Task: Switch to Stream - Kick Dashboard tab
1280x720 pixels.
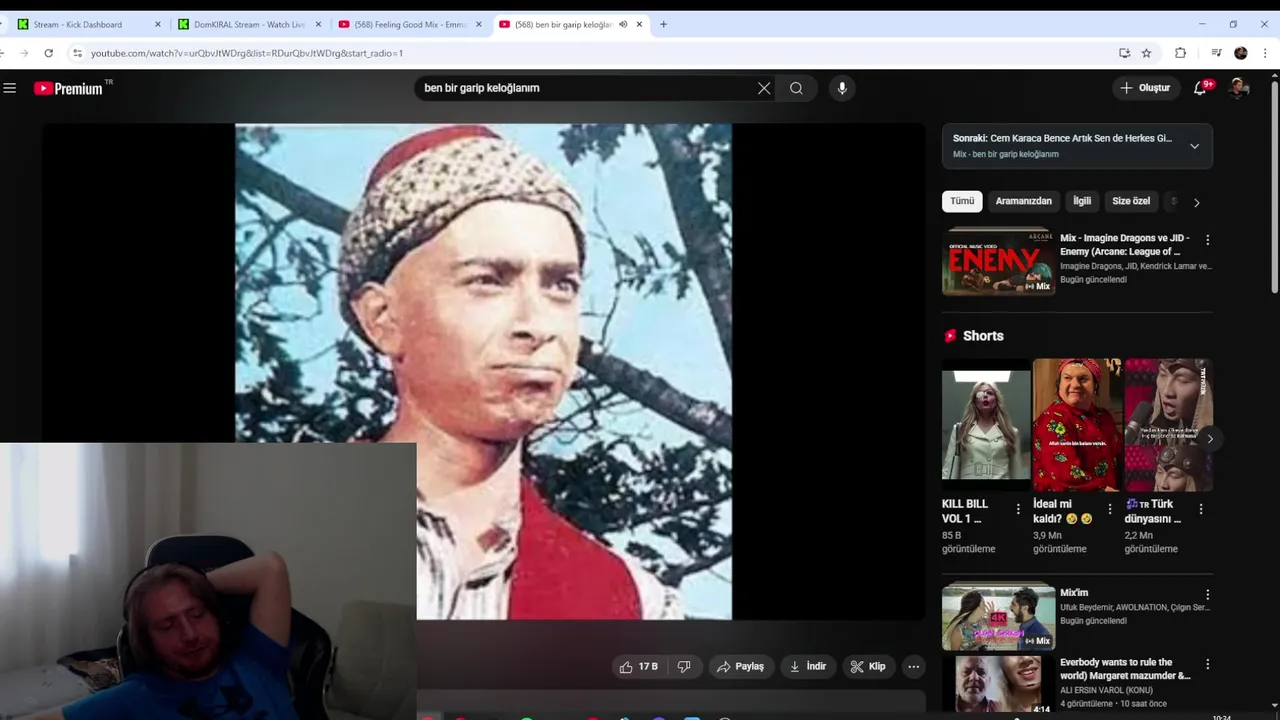Action: tap(77, 24)
